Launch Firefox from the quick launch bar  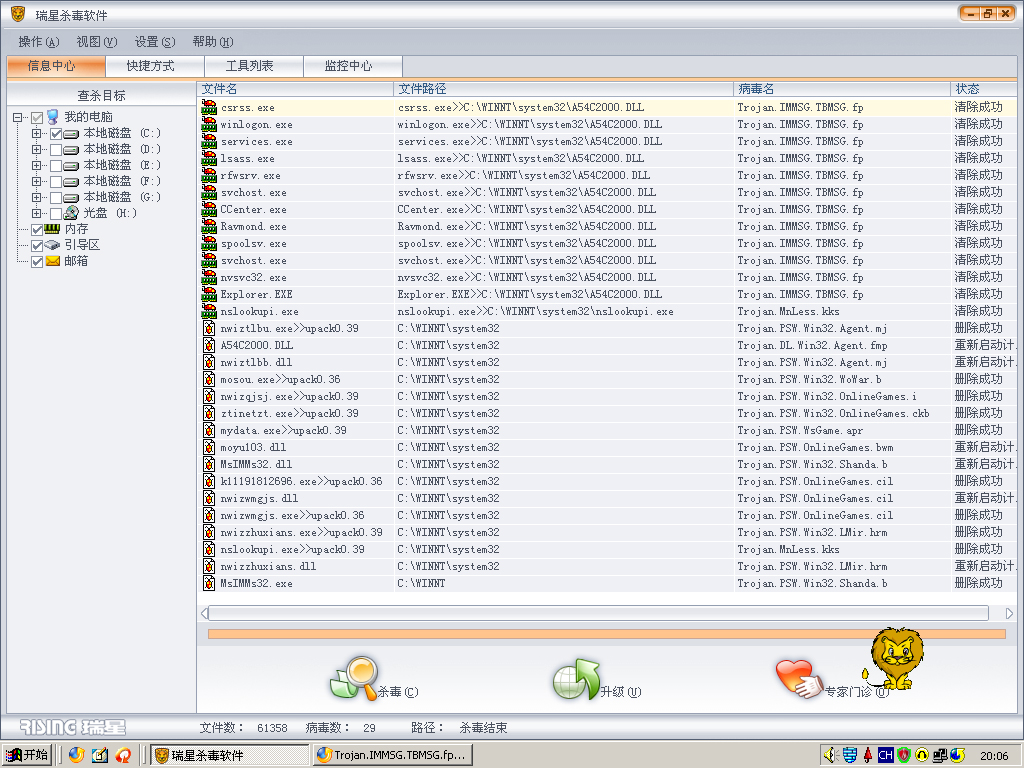coord(76,755)
